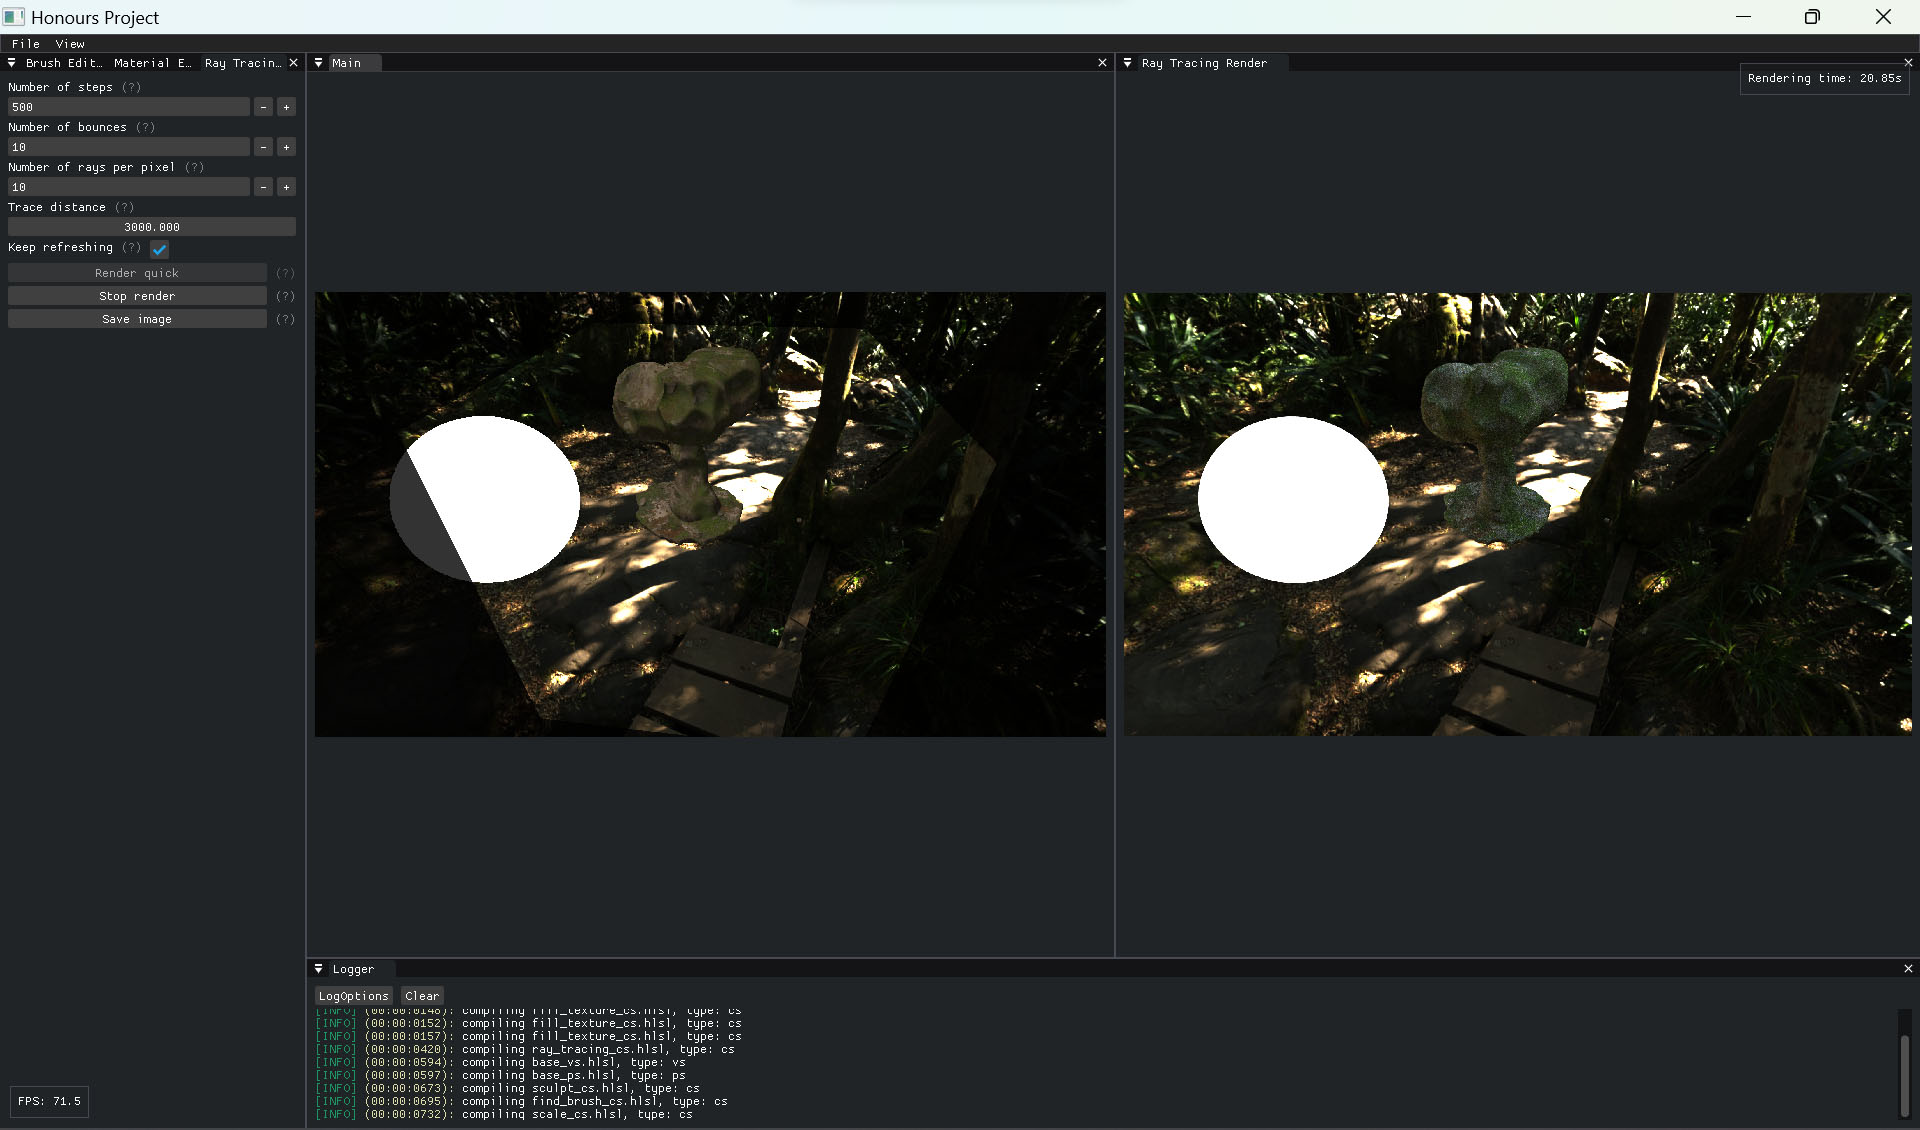Increase number of steps with plus button
The image size is (1920, 1130).
pos(286,107)
